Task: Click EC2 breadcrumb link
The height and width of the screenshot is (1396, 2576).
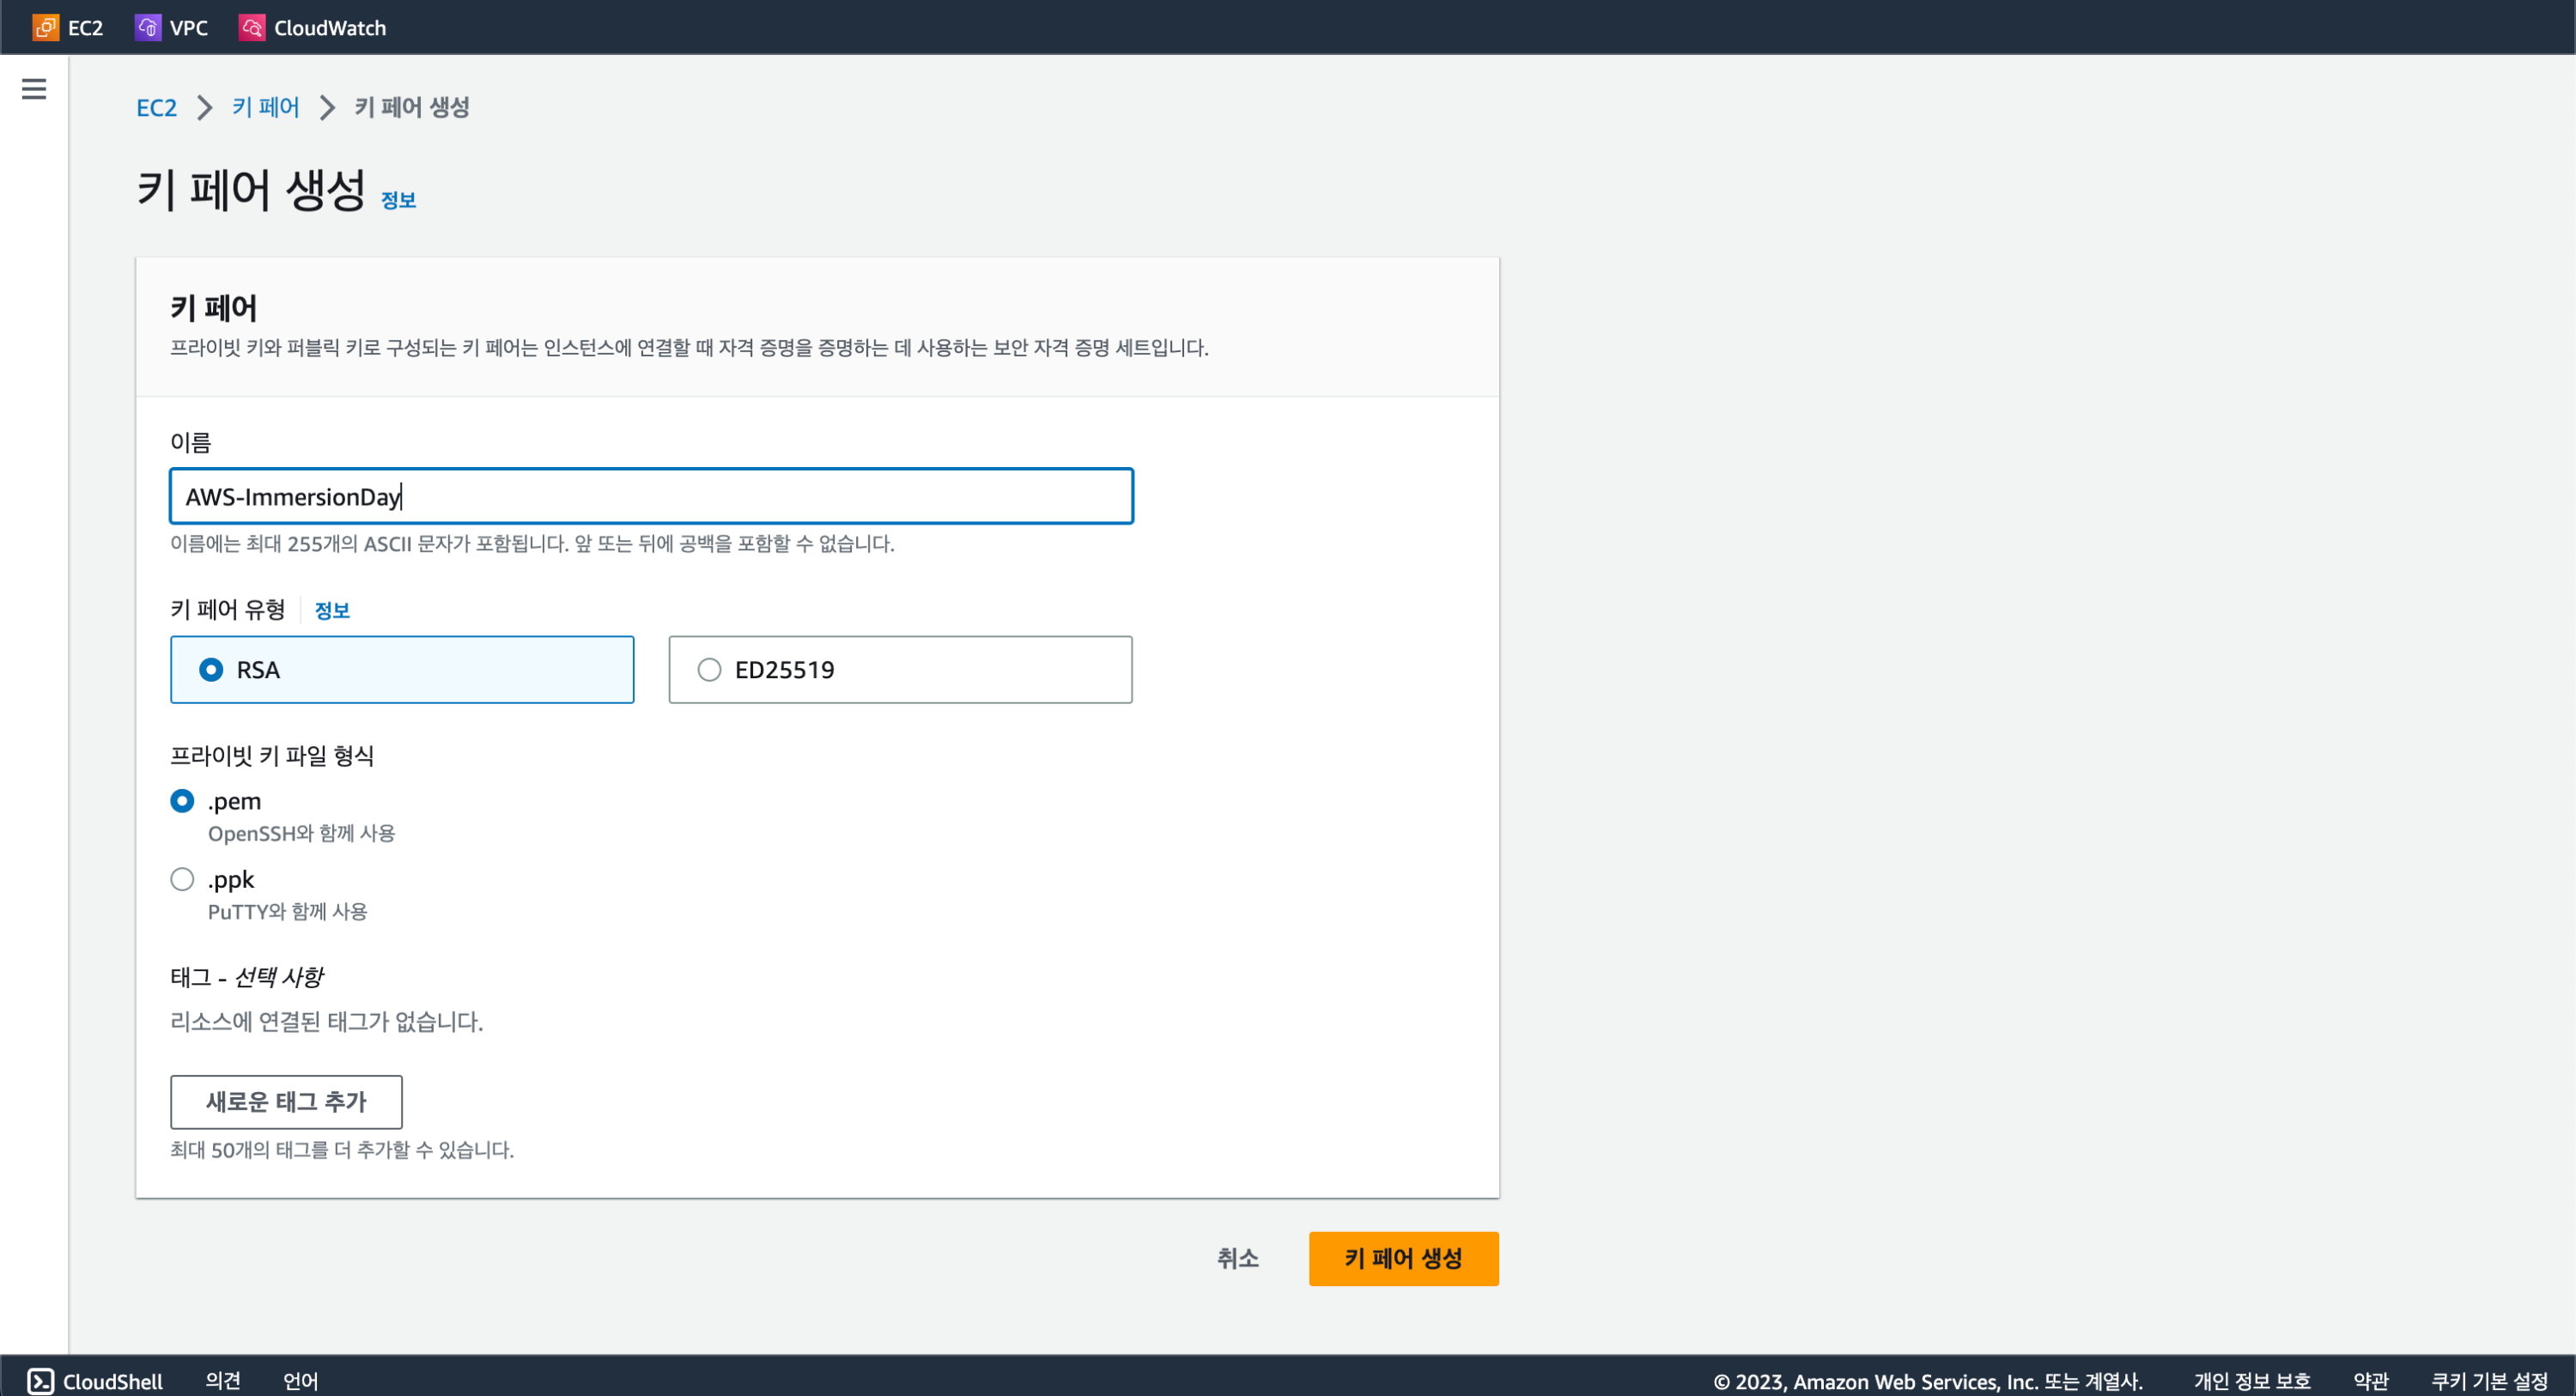Action: pyautogui.click(x=156, y=107)
